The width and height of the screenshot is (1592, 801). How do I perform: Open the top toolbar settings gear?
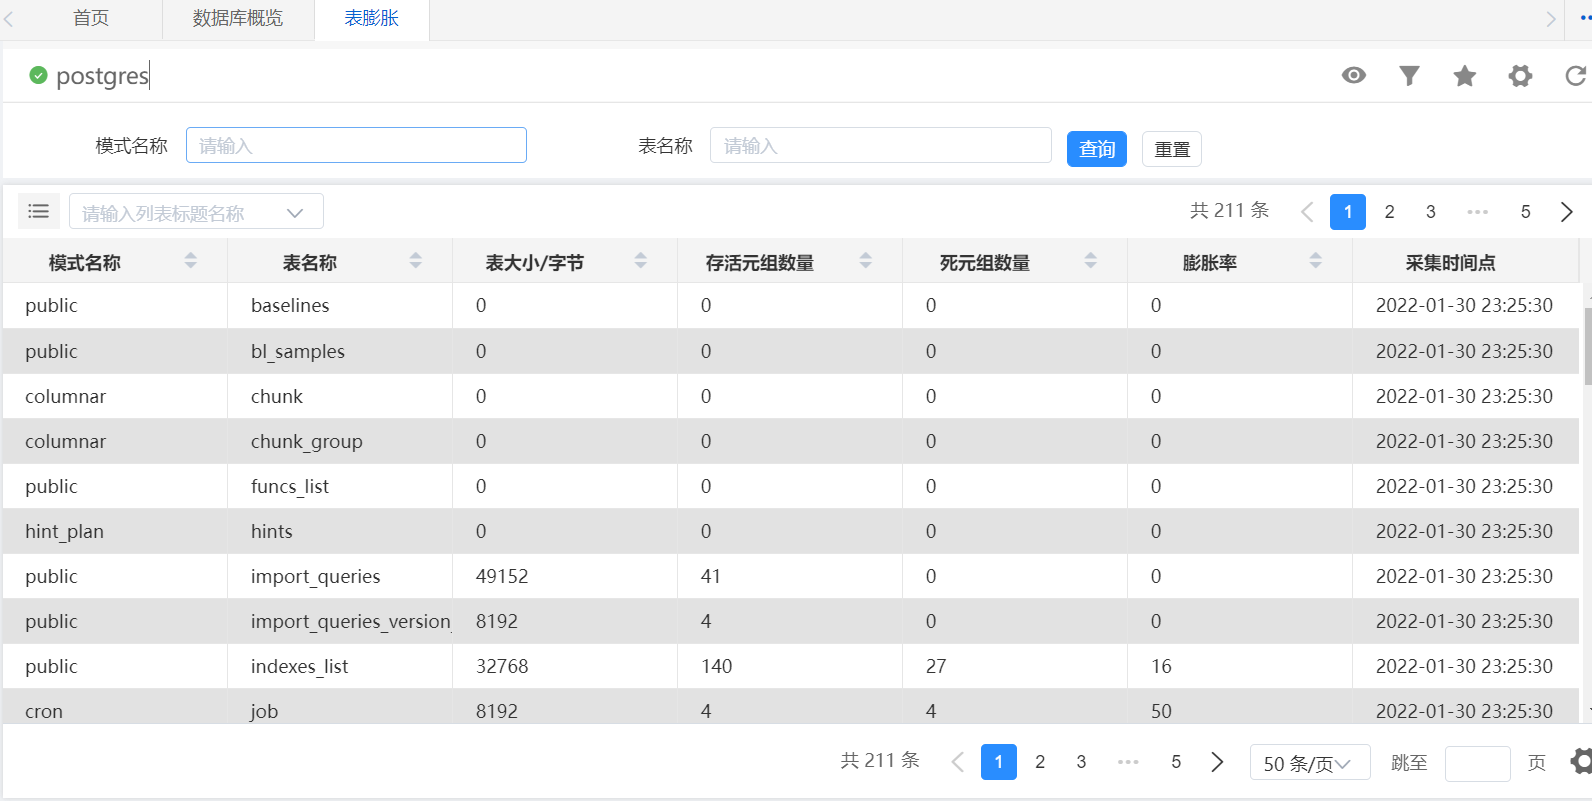1520,75
